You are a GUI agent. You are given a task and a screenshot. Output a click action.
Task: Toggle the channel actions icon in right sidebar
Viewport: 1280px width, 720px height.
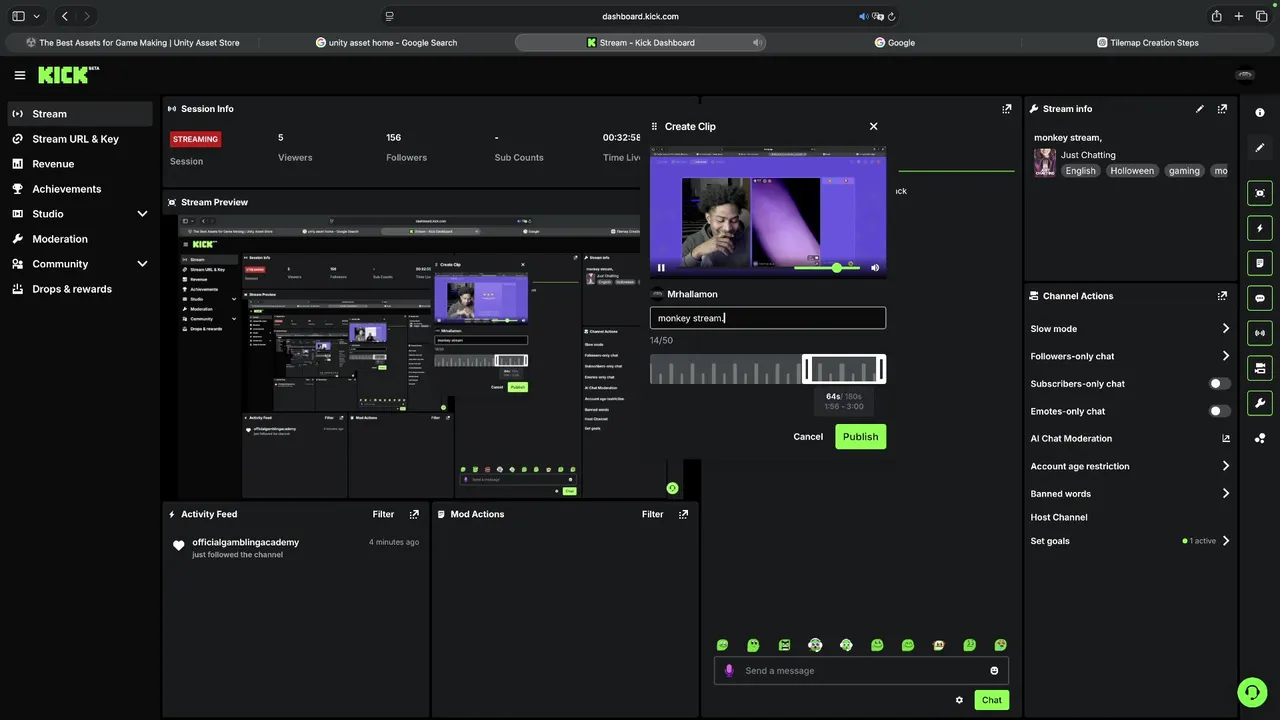pyautogui.click(x=1260, y=368)
